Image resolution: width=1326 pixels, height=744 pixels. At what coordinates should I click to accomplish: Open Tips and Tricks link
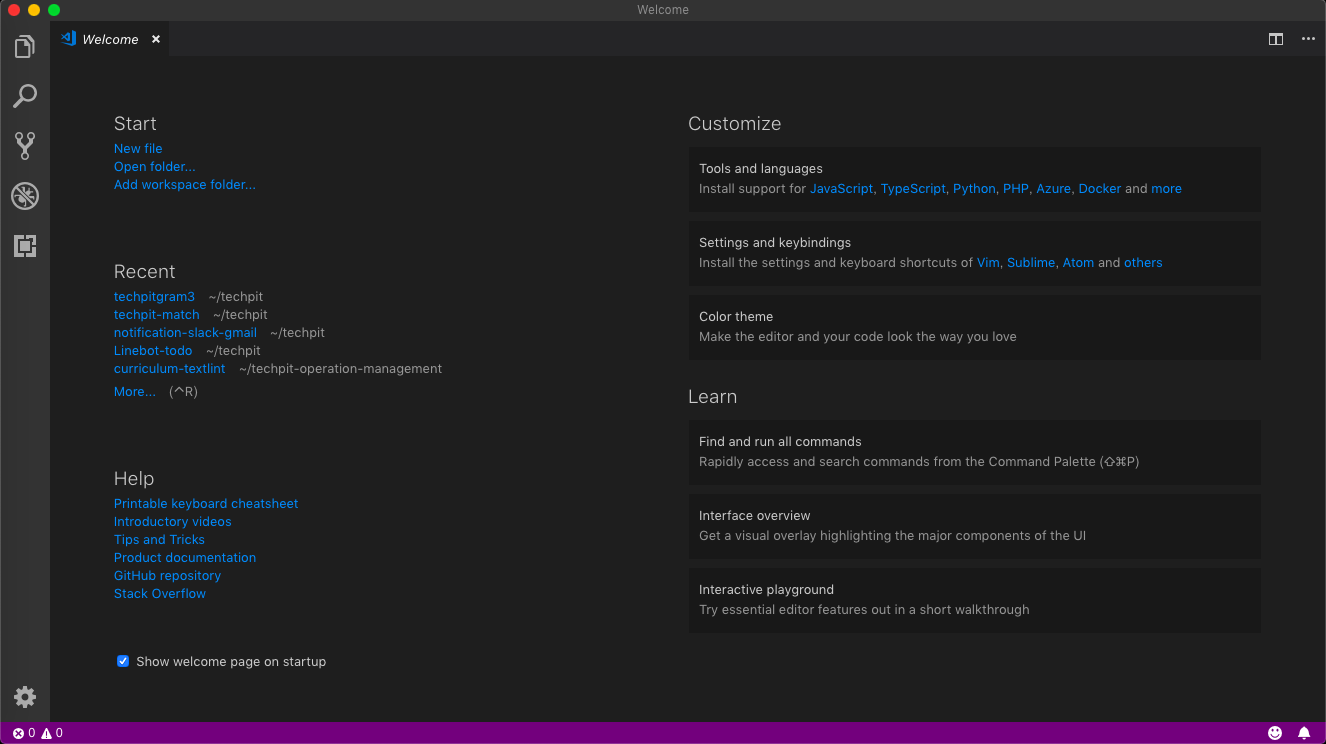(x=159, y=539)
